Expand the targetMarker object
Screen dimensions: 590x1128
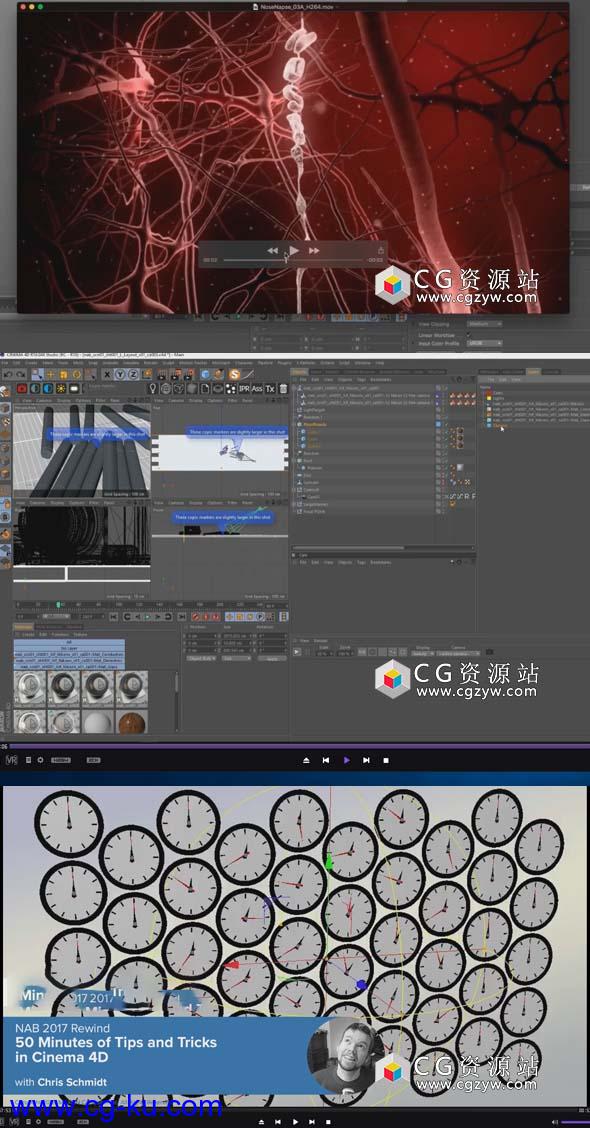tap(294, 504)
